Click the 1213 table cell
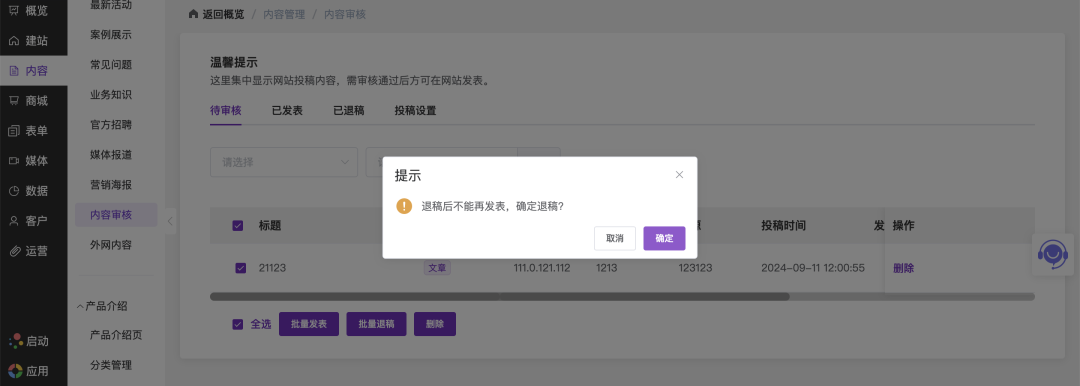 607,268
